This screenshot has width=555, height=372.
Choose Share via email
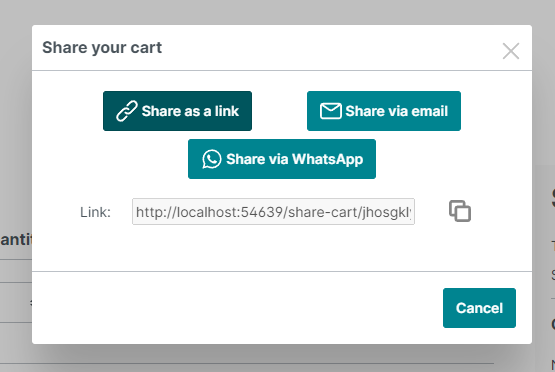point(384,111)
